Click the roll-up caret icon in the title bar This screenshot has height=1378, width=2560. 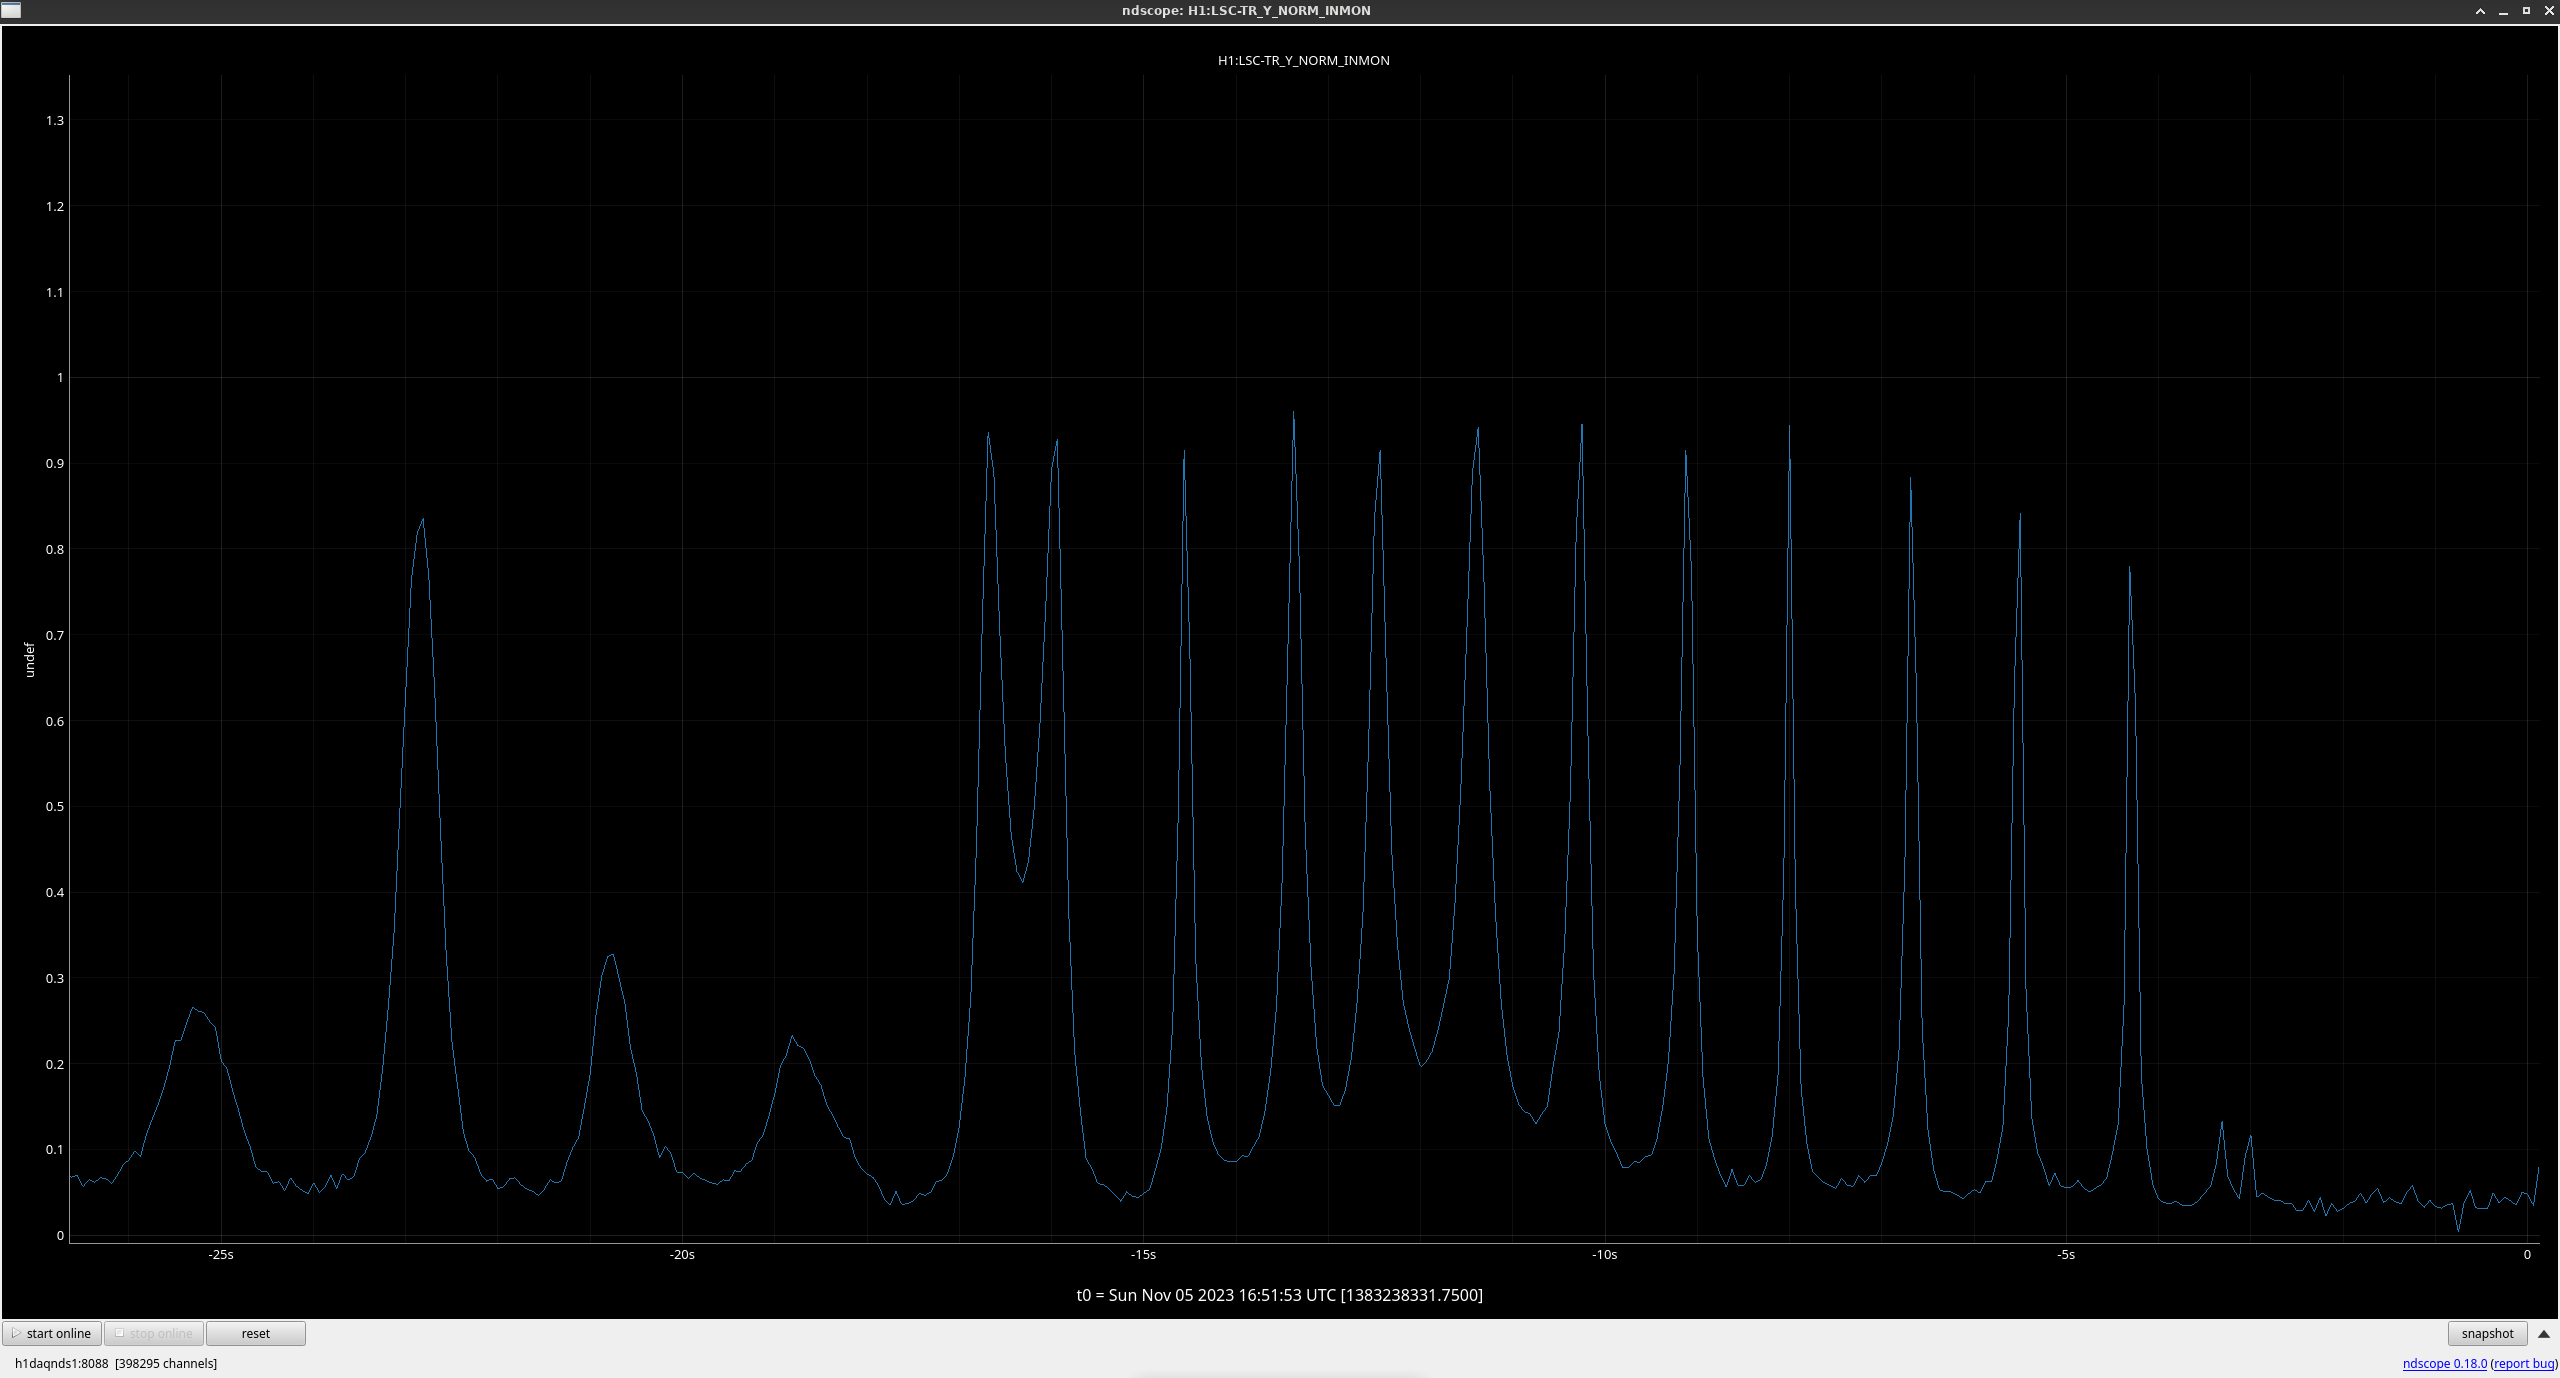pyautogui.click(x=2480, y=11)
